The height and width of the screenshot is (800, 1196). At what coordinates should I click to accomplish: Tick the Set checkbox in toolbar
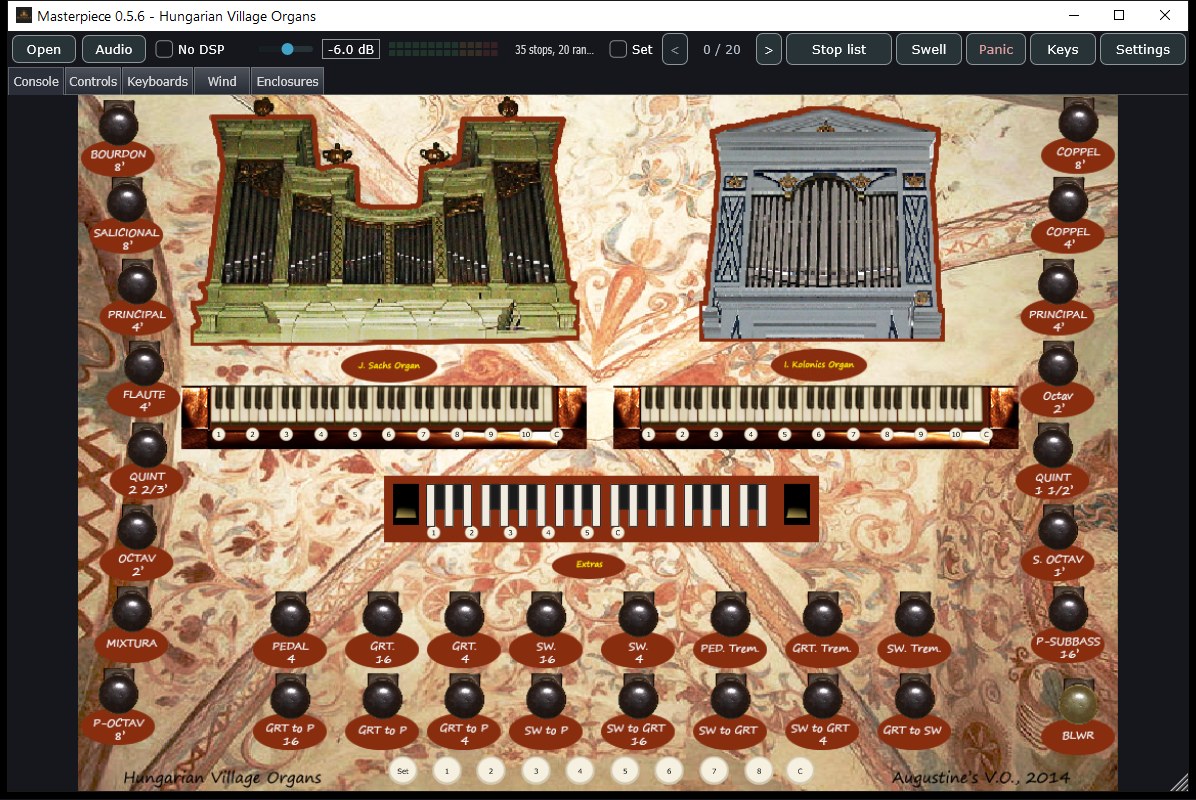tap(619, 49)
